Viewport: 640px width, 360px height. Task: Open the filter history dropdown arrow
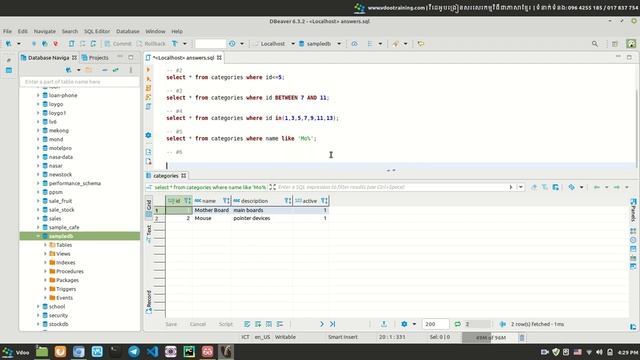click(520, 187)
